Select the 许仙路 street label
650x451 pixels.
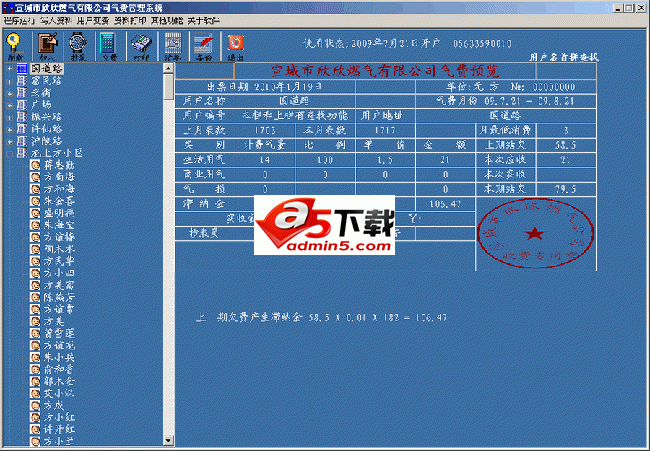46,129
